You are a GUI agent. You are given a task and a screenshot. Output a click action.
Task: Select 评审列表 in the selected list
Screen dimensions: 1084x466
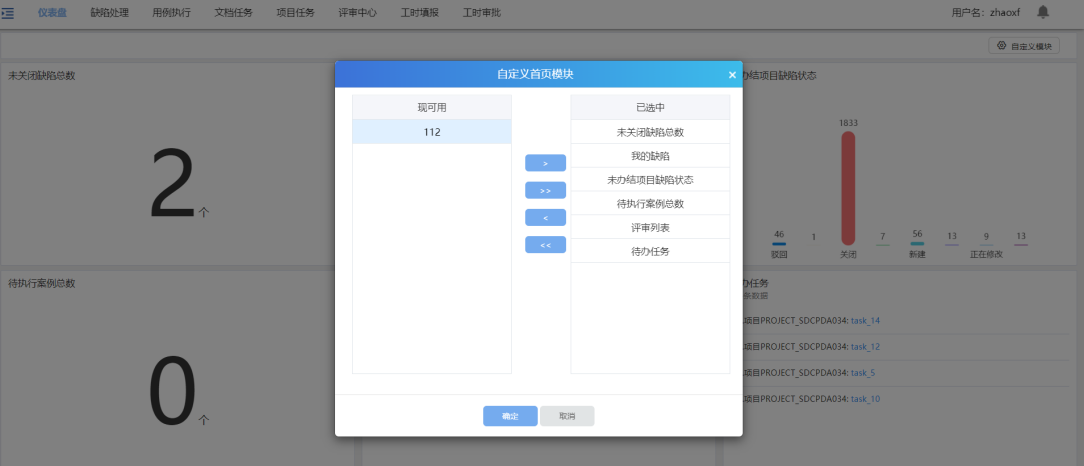pos(650,228)
